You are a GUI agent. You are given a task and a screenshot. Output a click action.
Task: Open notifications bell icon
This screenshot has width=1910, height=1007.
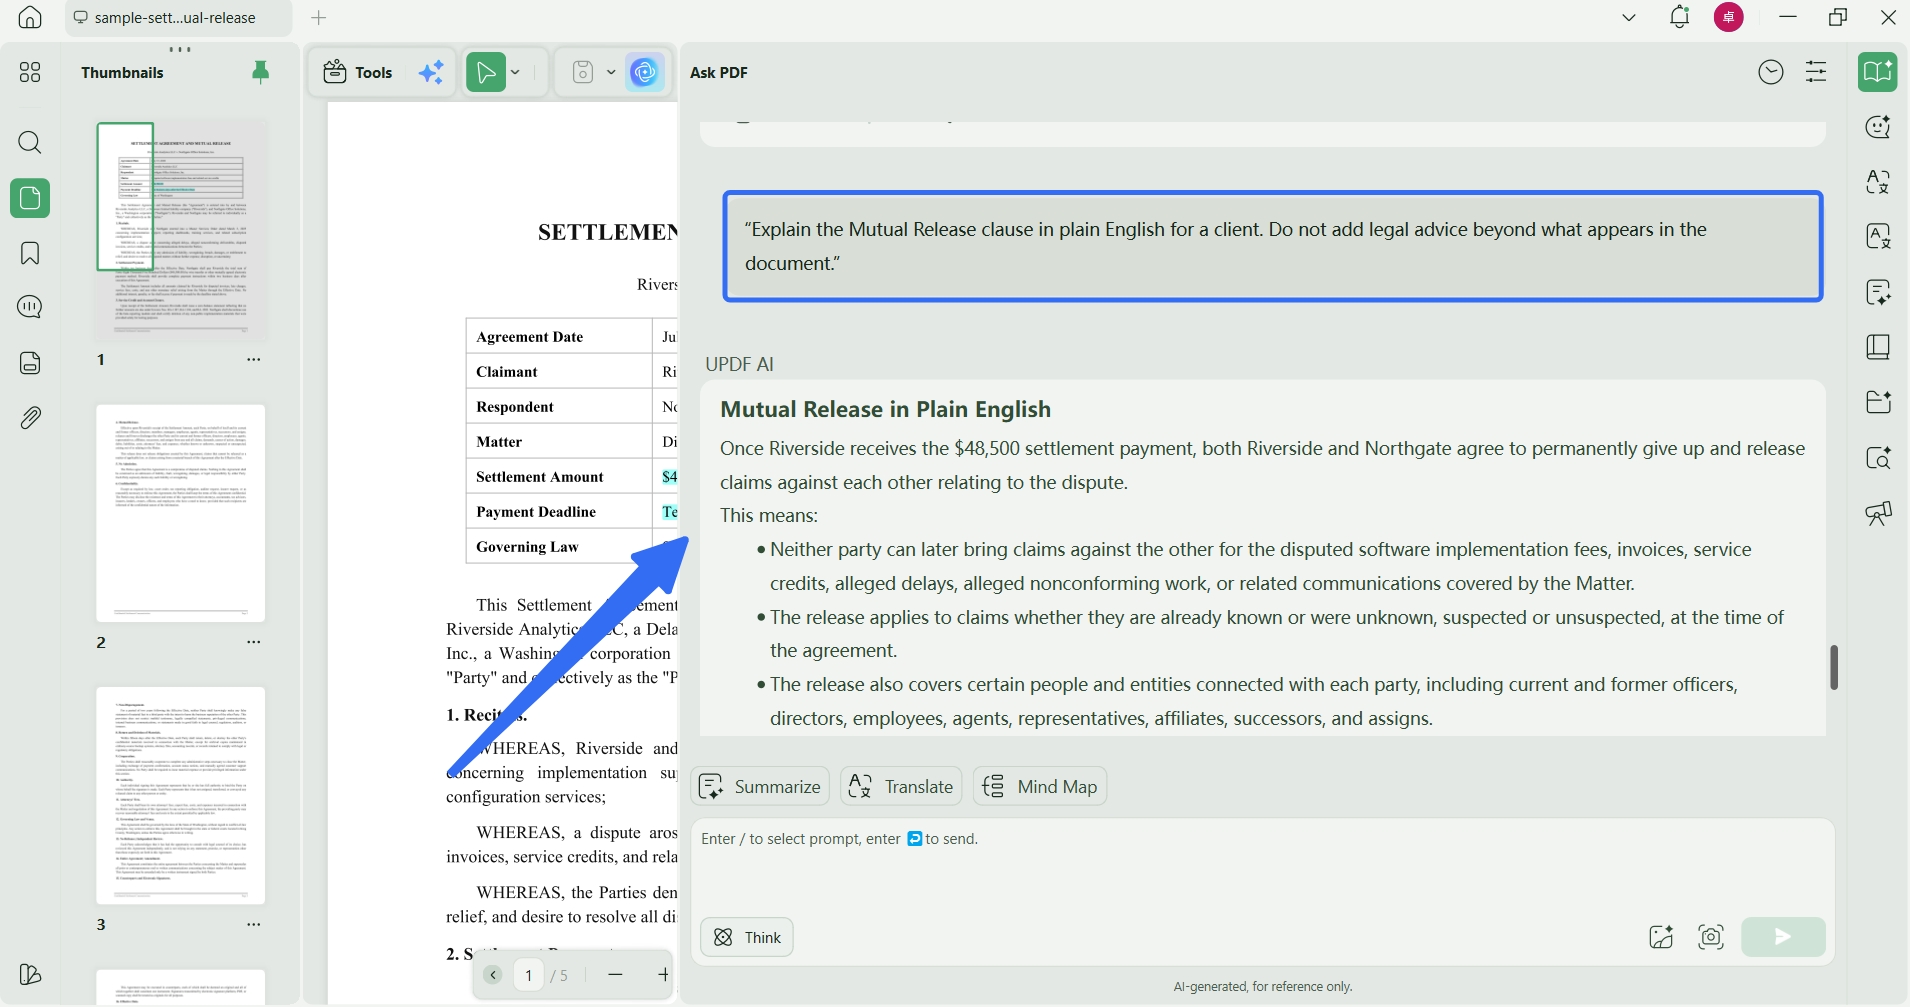point(1680,17)
